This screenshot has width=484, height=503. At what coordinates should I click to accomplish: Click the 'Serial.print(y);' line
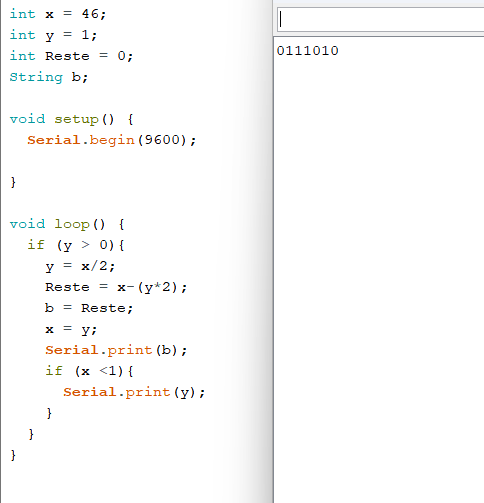coord(134,392)
